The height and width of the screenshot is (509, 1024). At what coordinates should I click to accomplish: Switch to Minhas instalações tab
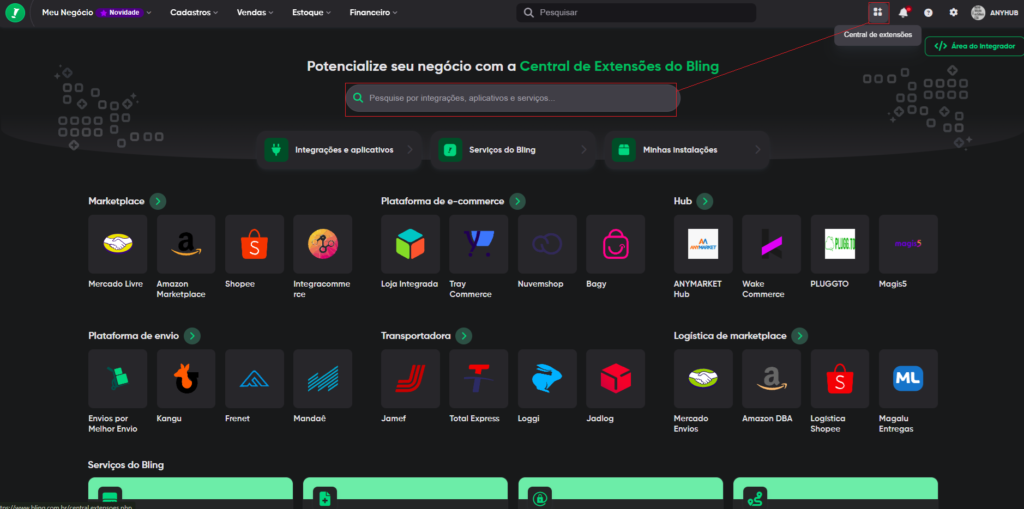coord(687,150)
